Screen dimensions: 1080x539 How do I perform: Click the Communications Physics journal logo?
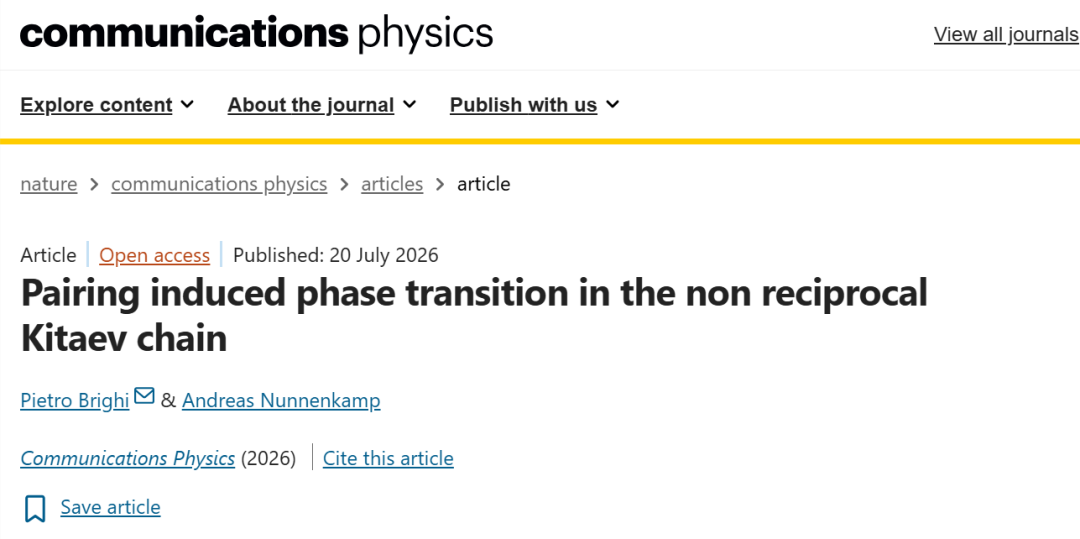pos(256,34)
